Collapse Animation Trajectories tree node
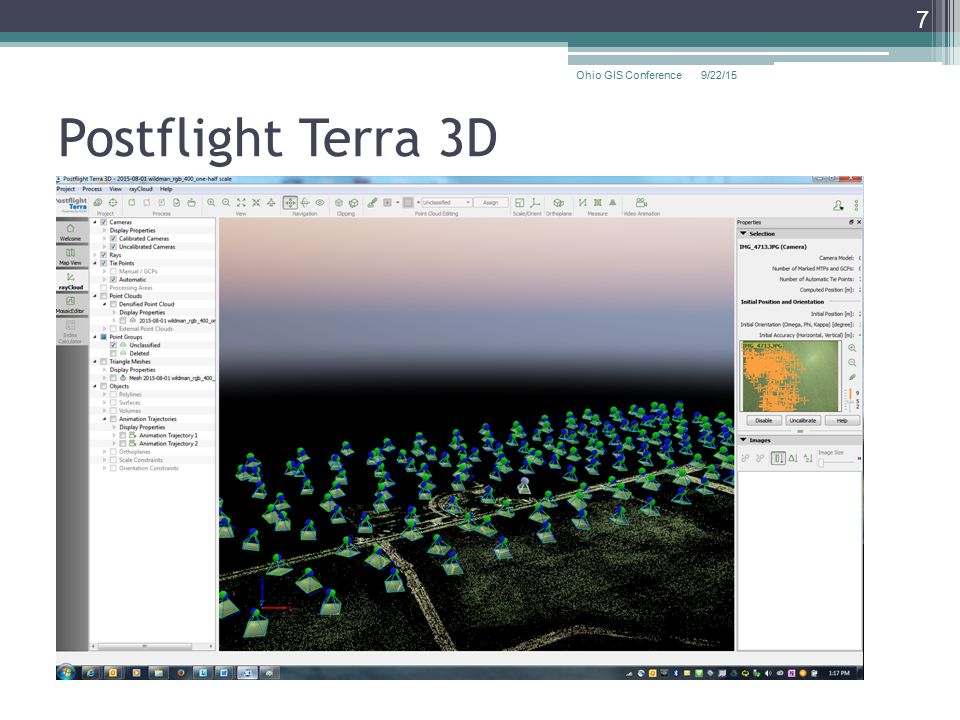The image size is (960, 720). [x=105, y=419]
